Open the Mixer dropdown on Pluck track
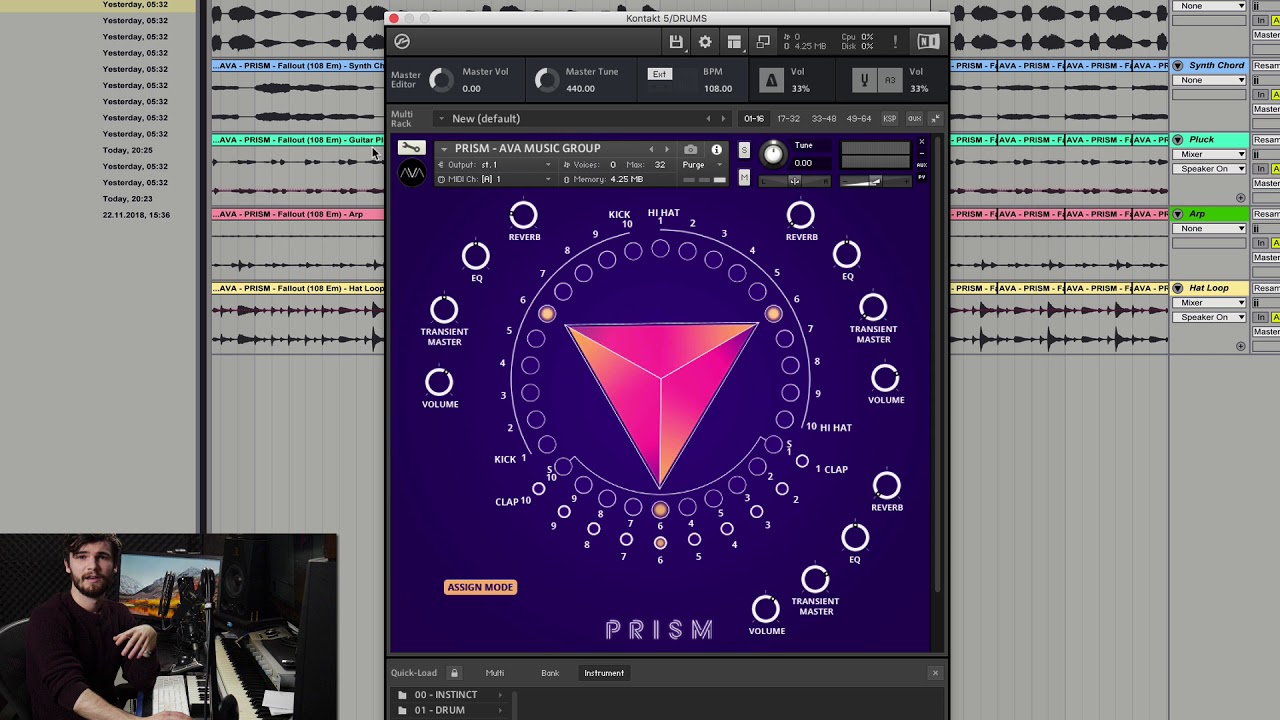Image resolution: width=1280 pixels, height=720 pixels. [x=1211, y=155]
